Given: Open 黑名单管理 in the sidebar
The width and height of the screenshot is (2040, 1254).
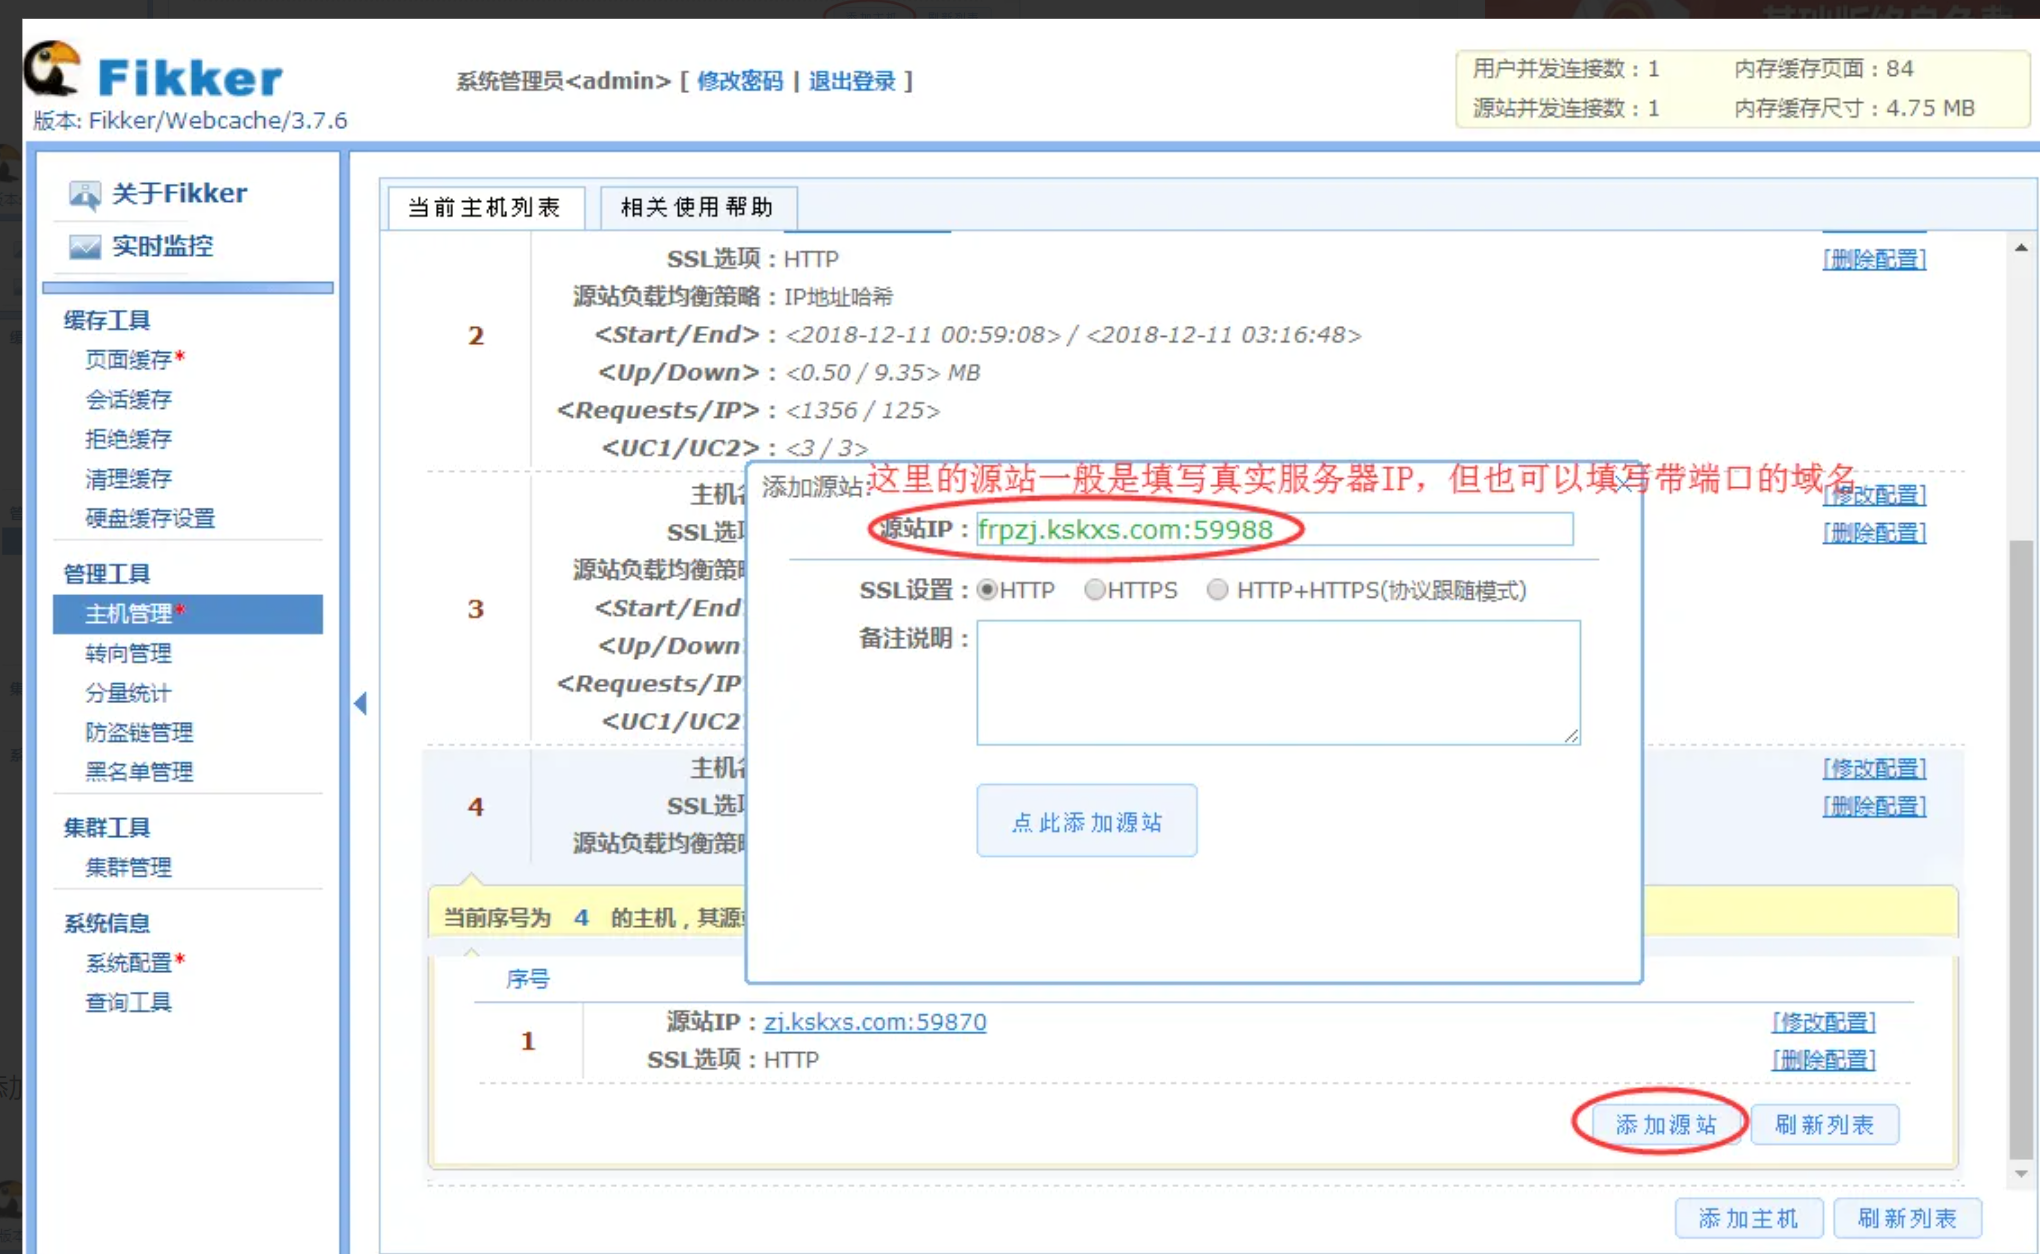Looking at the screenshot, I should coord(140,772).
